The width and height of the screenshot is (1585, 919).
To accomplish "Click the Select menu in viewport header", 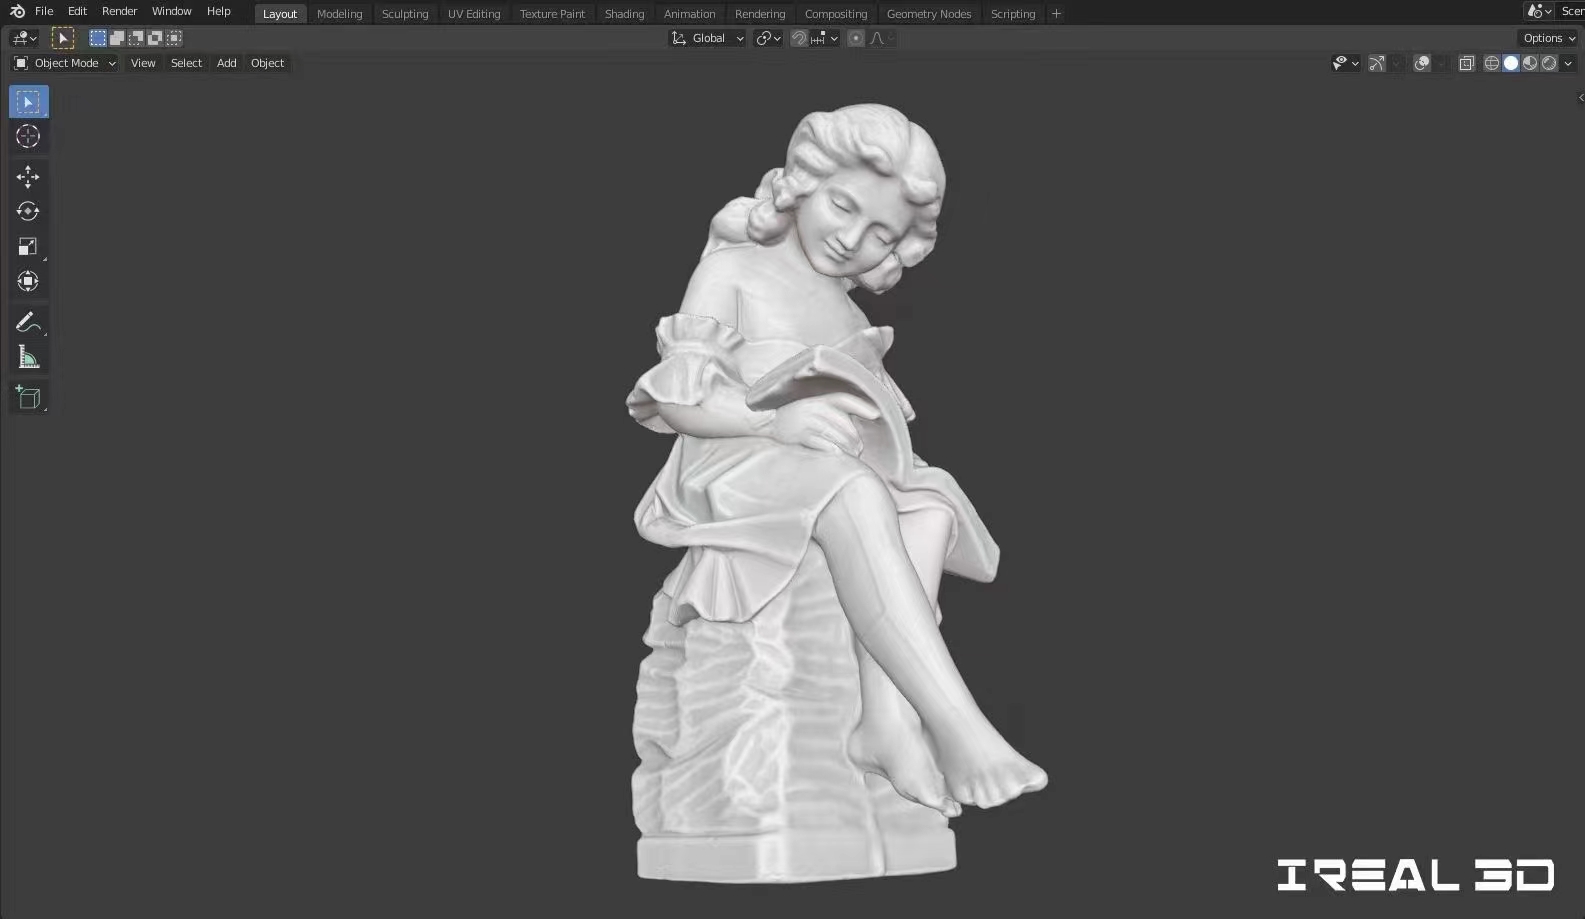I will pos(186,63).
